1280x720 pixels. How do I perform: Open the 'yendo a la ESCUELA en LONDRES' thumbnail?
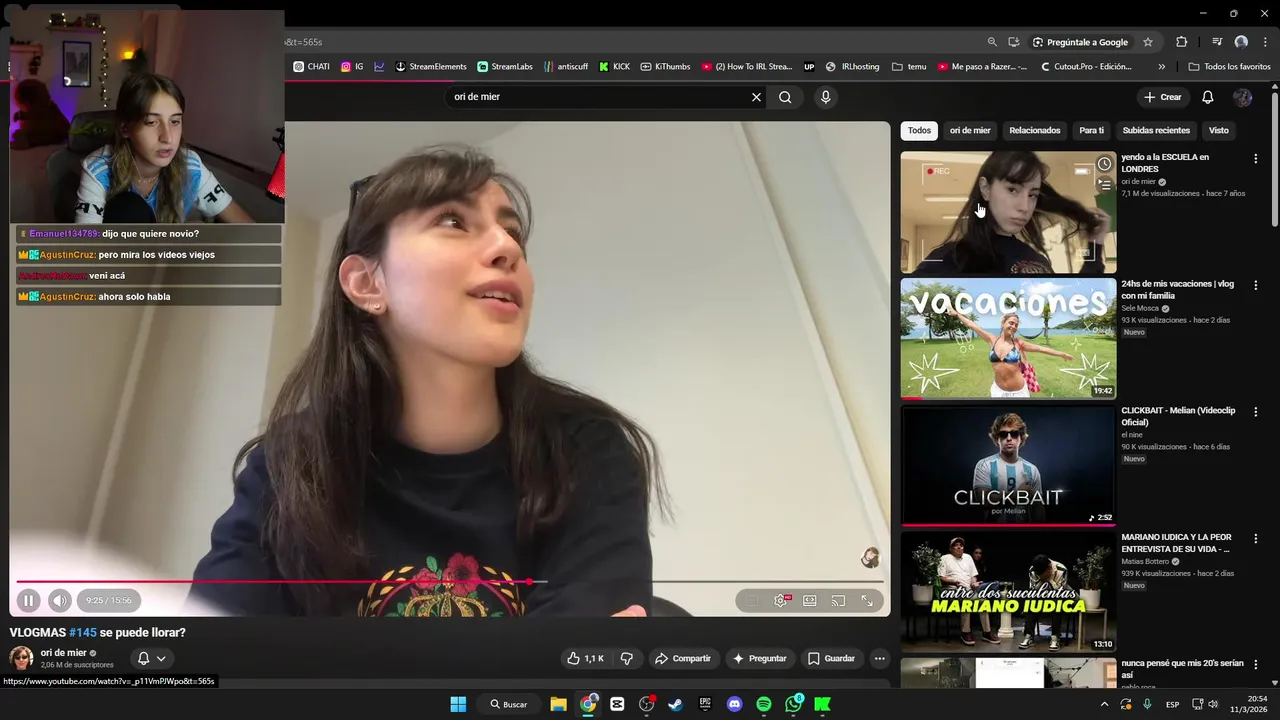click(1008, 212)
